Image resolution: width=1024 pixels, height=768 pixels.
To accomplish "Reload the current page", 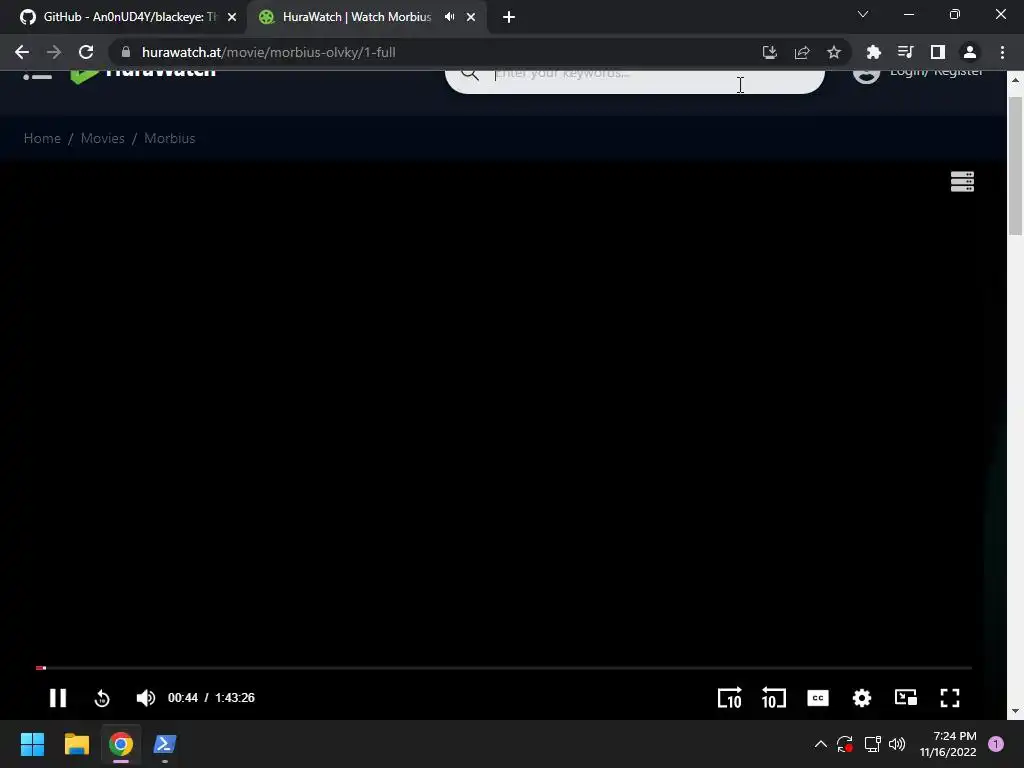I will [x=86, y=52].
